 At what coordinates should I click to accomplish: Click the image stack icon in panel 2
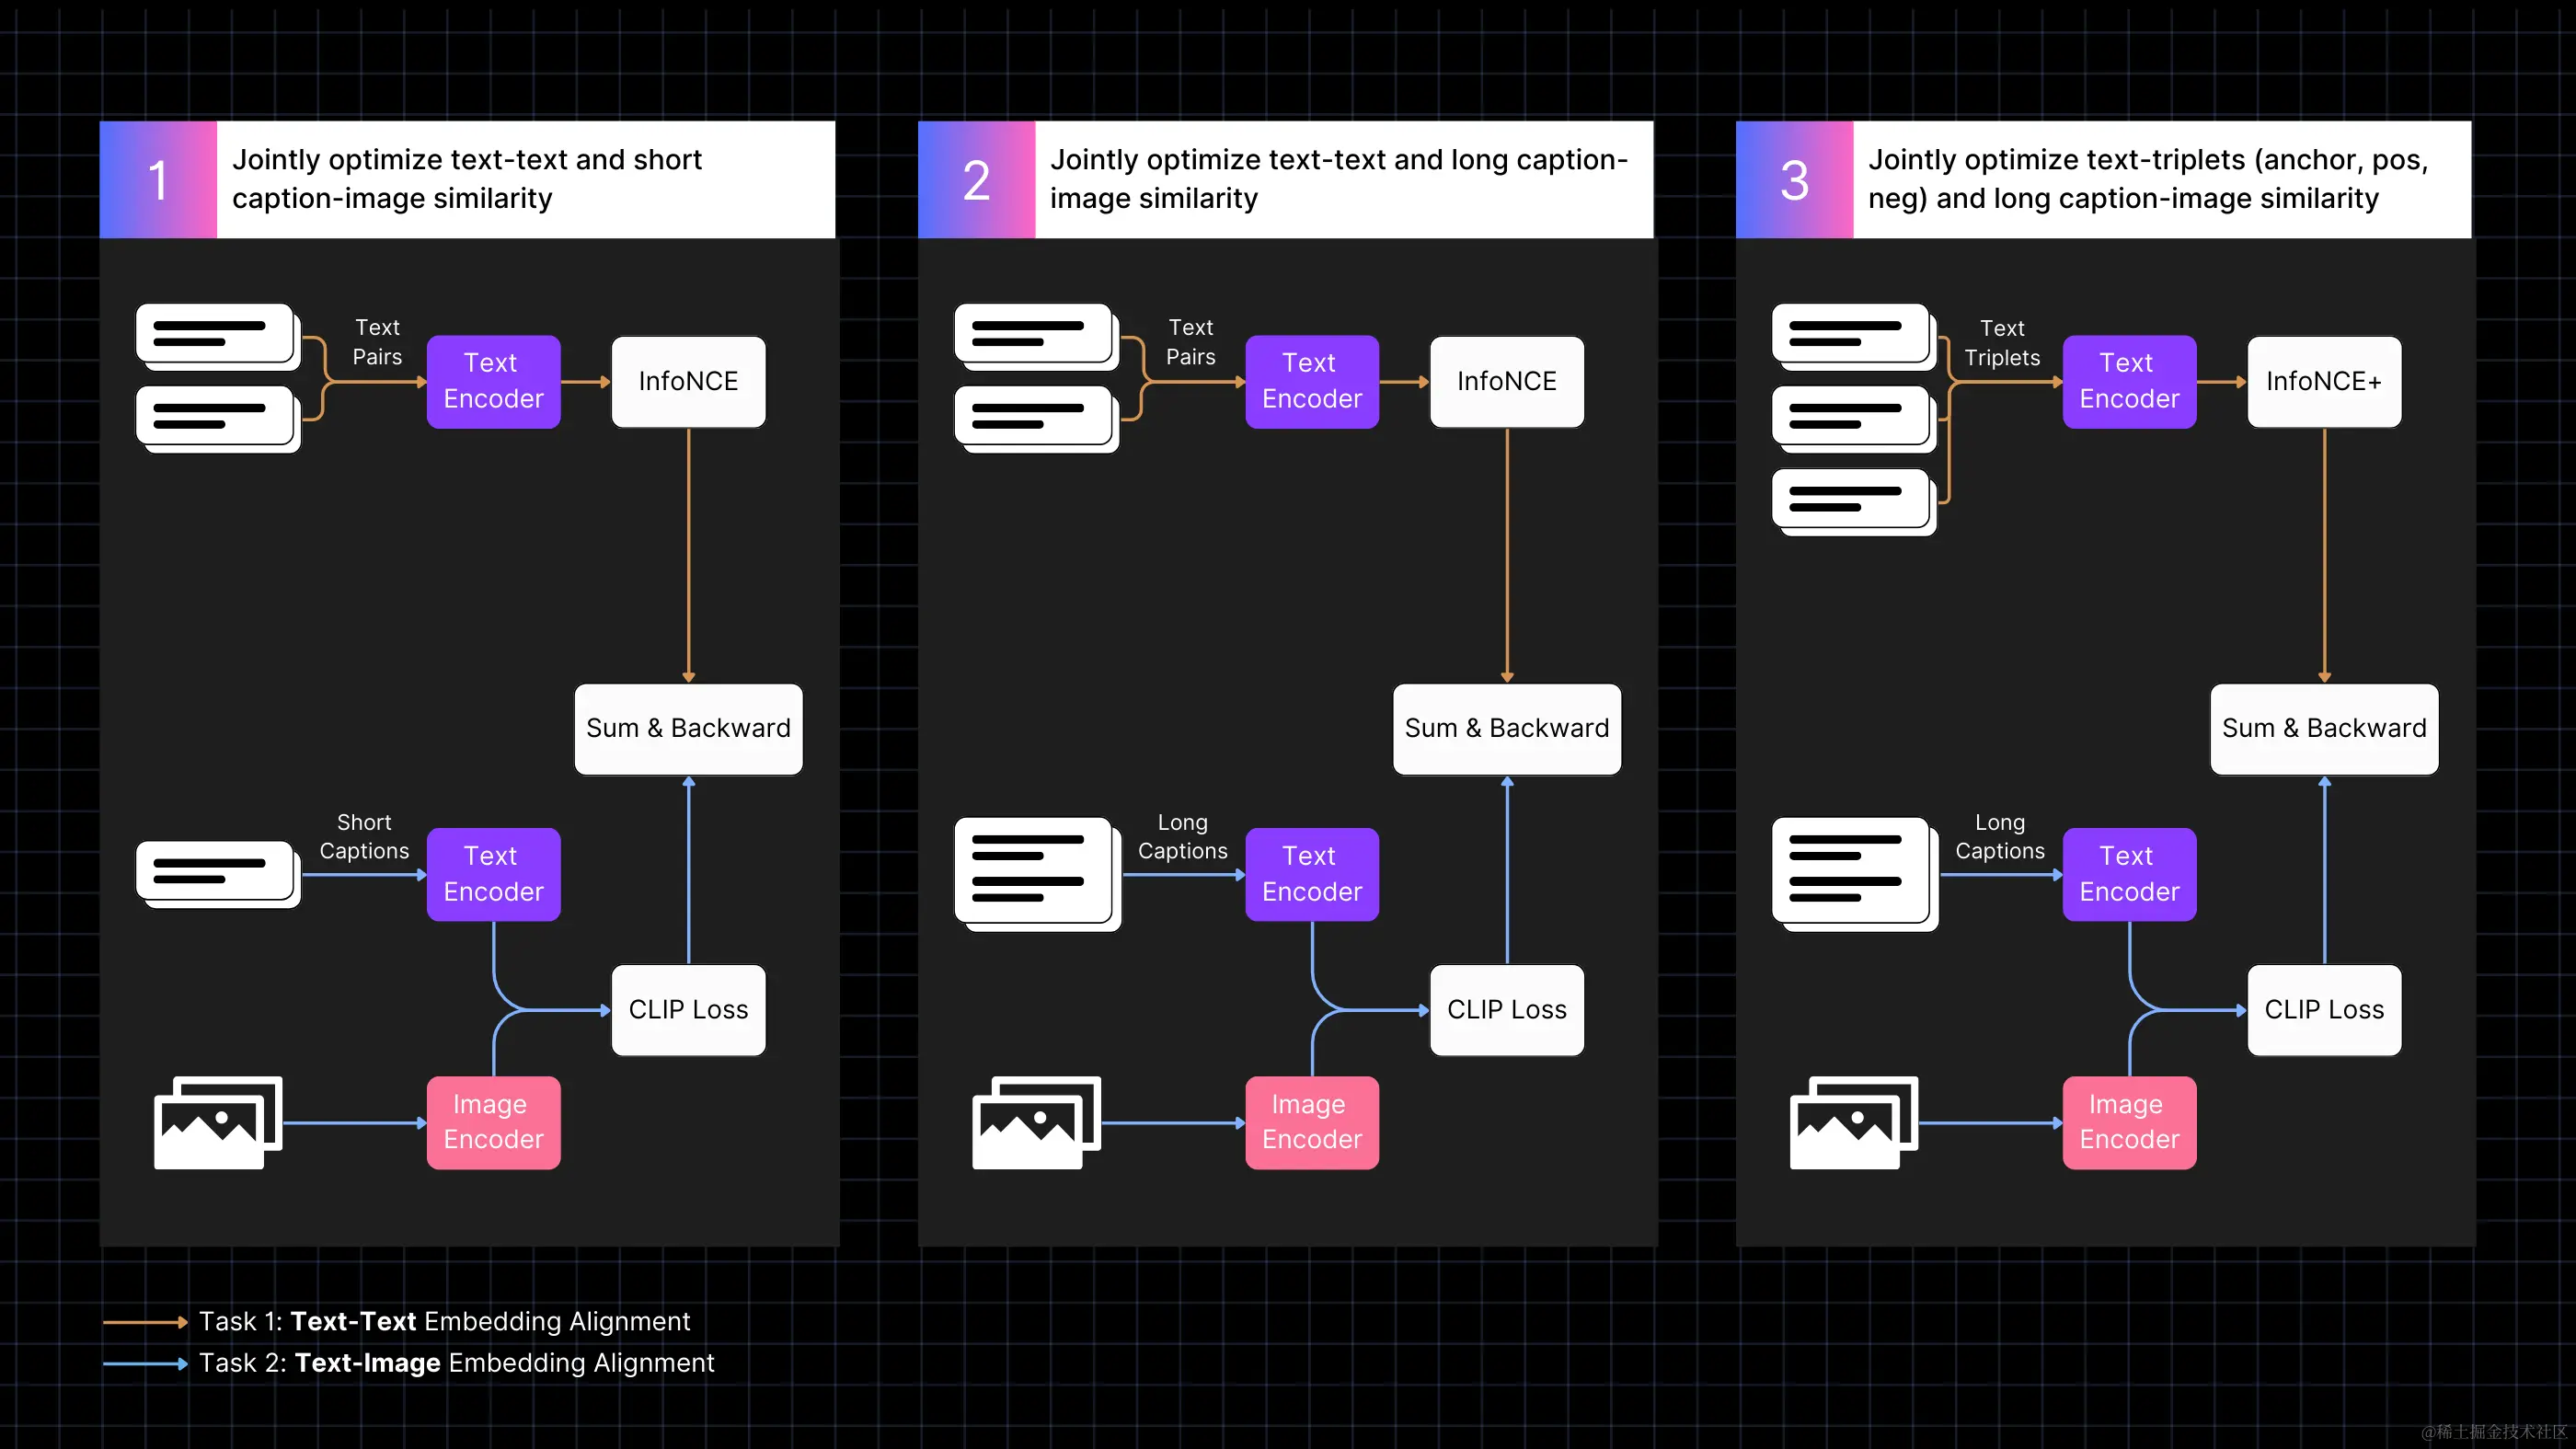(1036, 1122)
